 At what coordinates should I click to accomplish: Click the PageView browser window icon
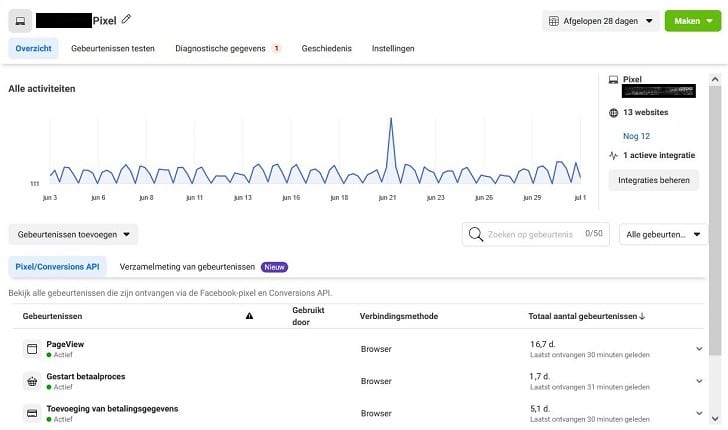(x=32, y=349)
